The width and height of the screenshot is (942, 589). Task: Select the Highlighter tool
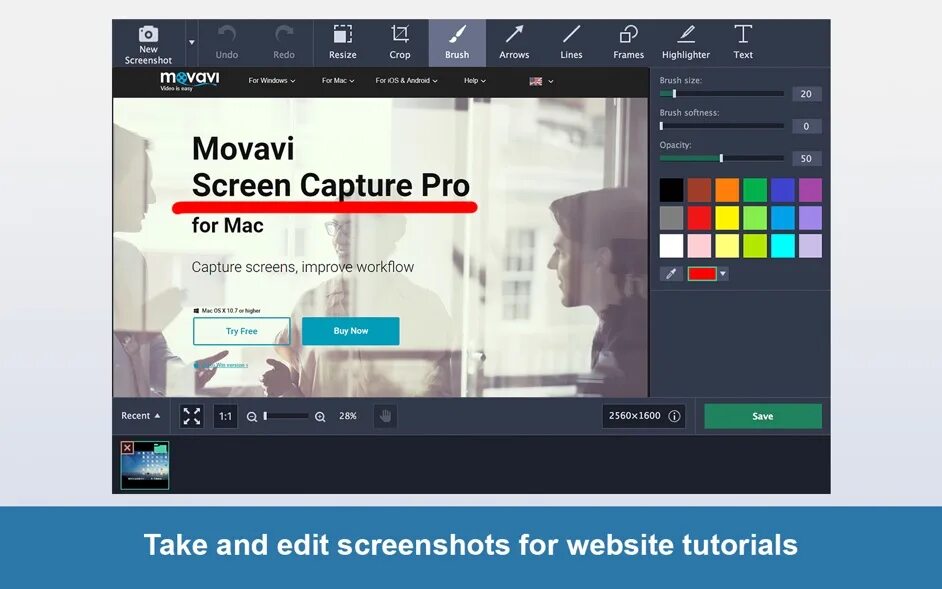pos(685,43)
